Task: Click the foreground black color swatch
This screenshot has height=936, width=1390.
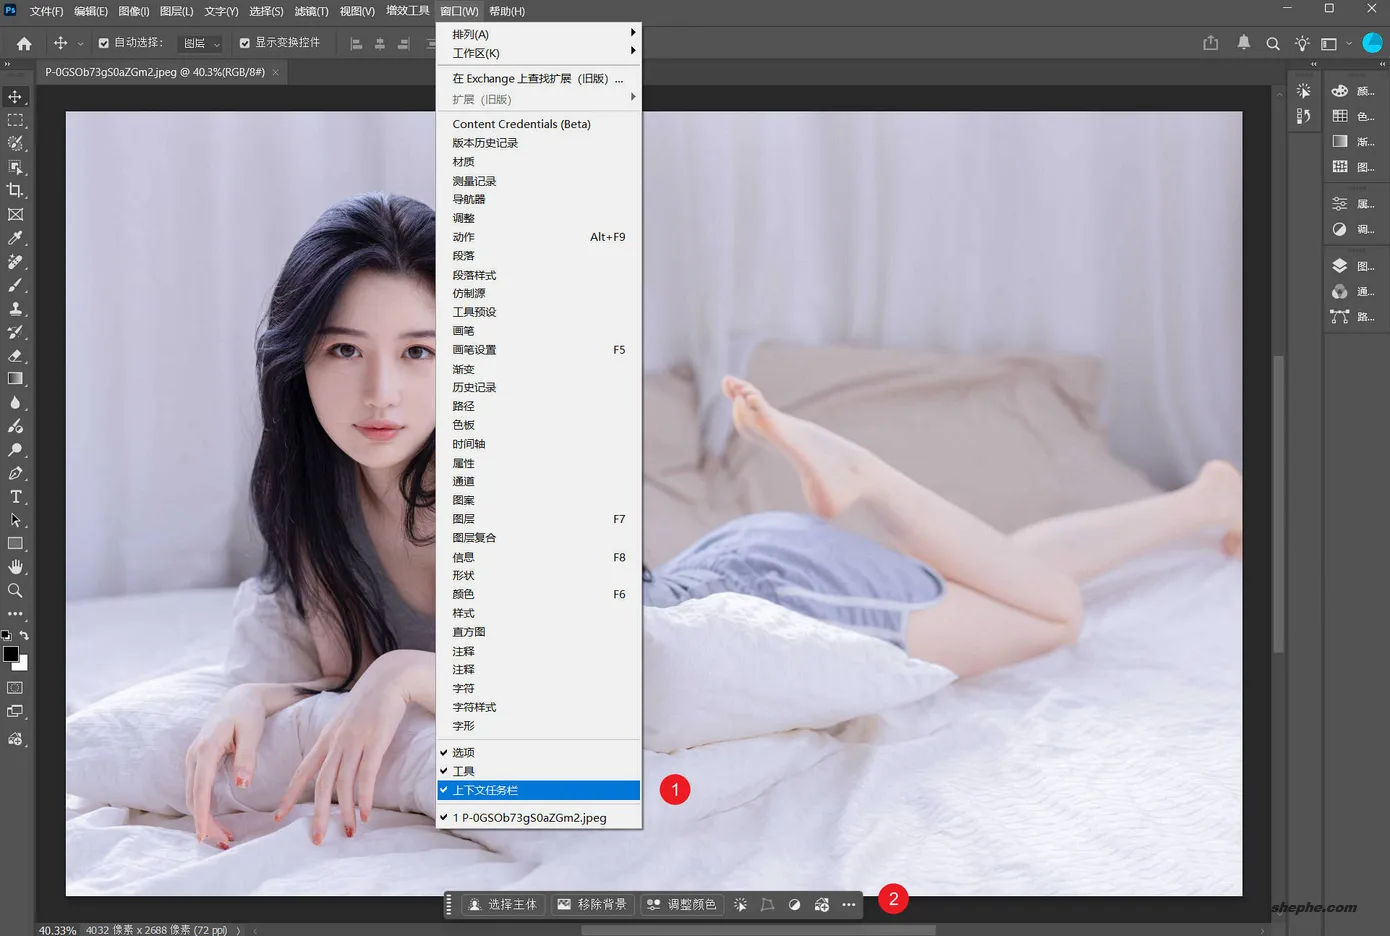Action: click(x=10, y=654)
